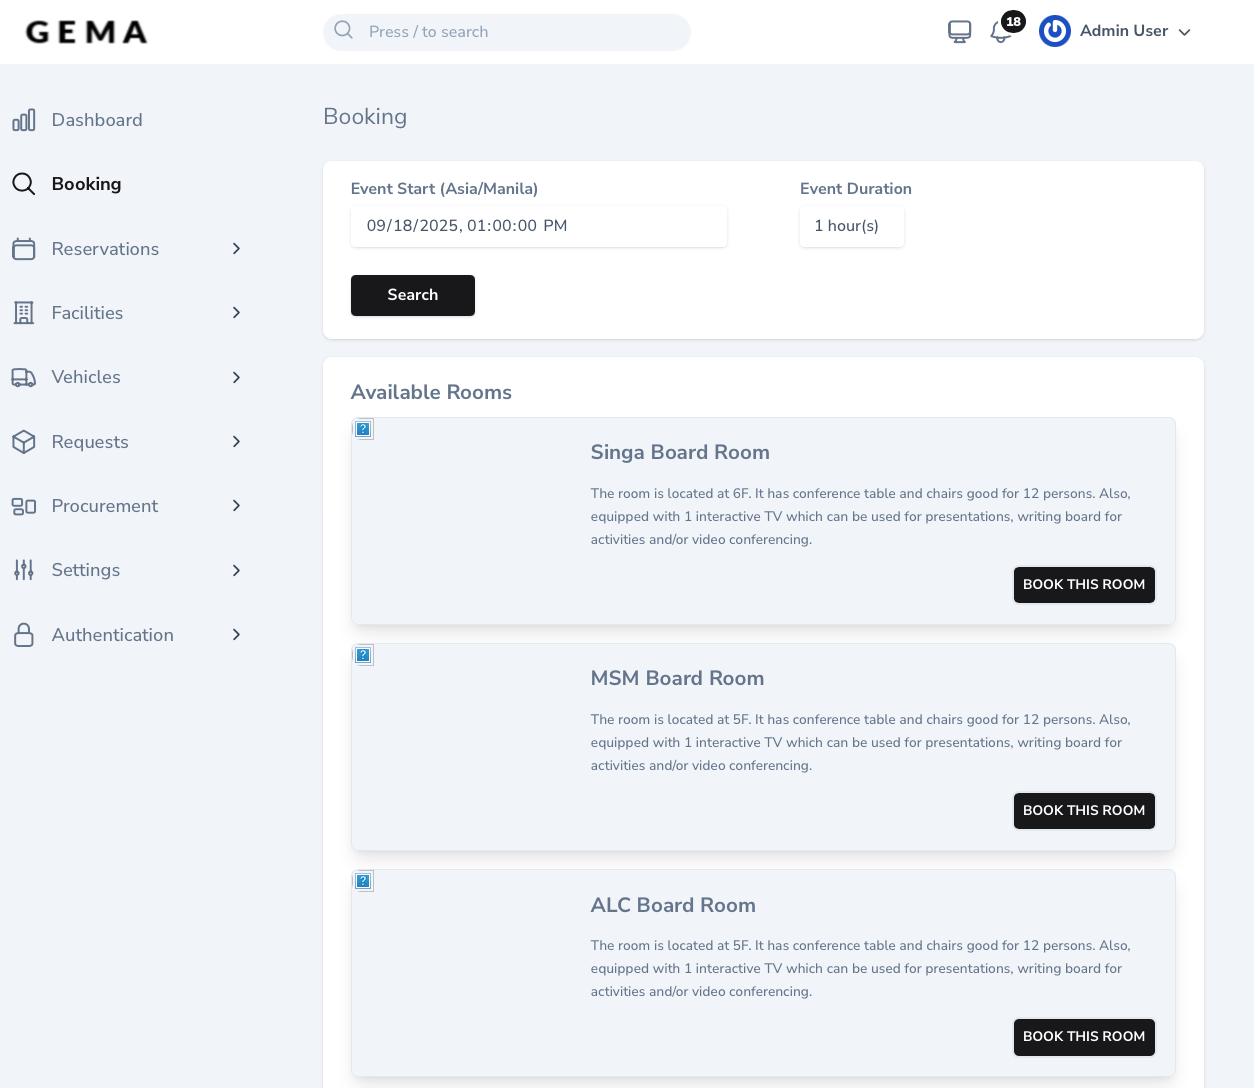This screenshot has width=1254, height=1088.
Task: Select the Dashboard bar chart icon
Action: (23, 119)
